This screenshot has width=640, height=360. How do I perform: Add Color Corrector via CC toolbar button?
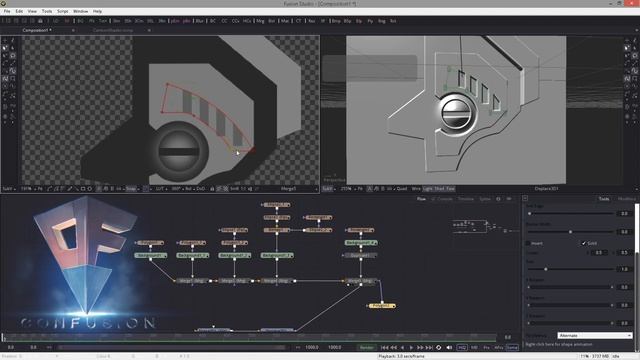[x=224, y=21]
